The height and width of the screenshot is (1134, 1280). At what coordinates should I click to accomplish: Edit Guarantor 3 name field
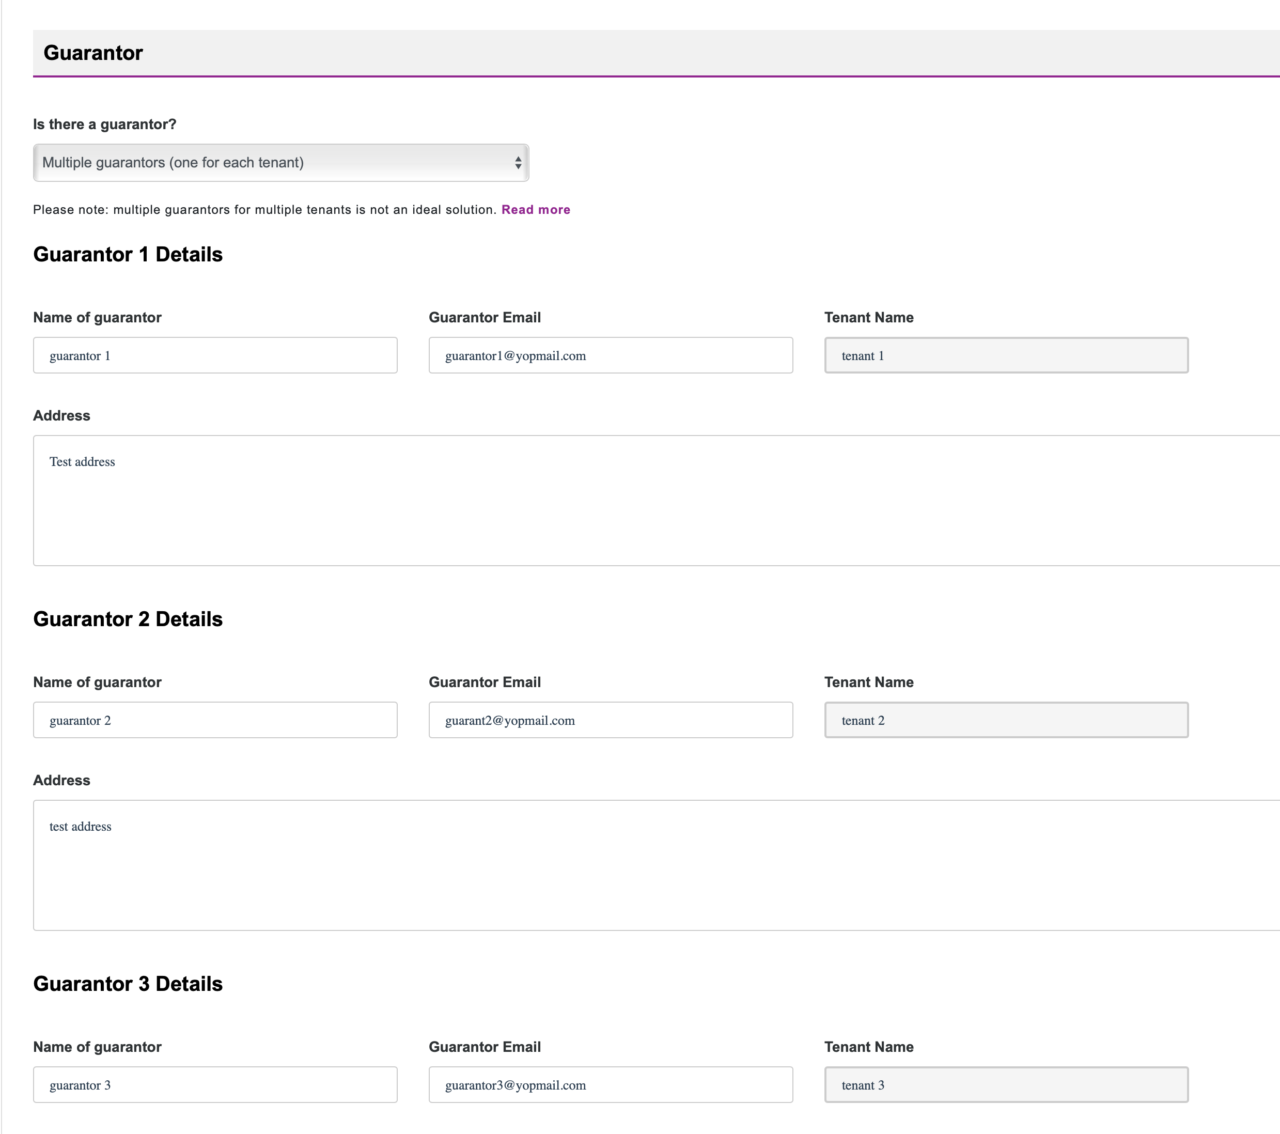coord(215,1085)
